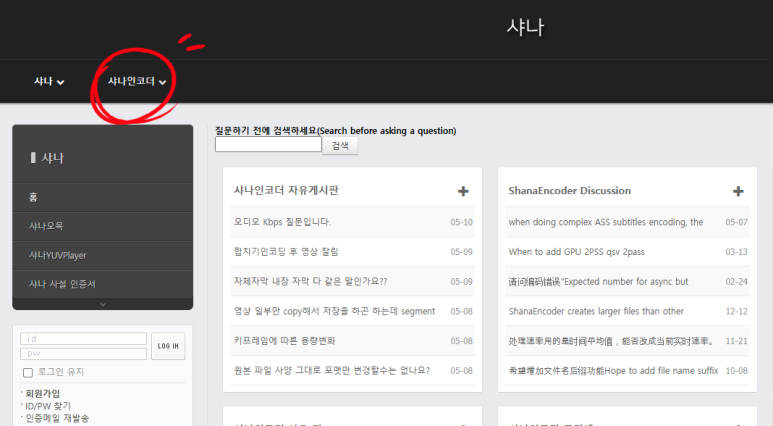
Task: Click the id input field
Action: coord(83,339)
